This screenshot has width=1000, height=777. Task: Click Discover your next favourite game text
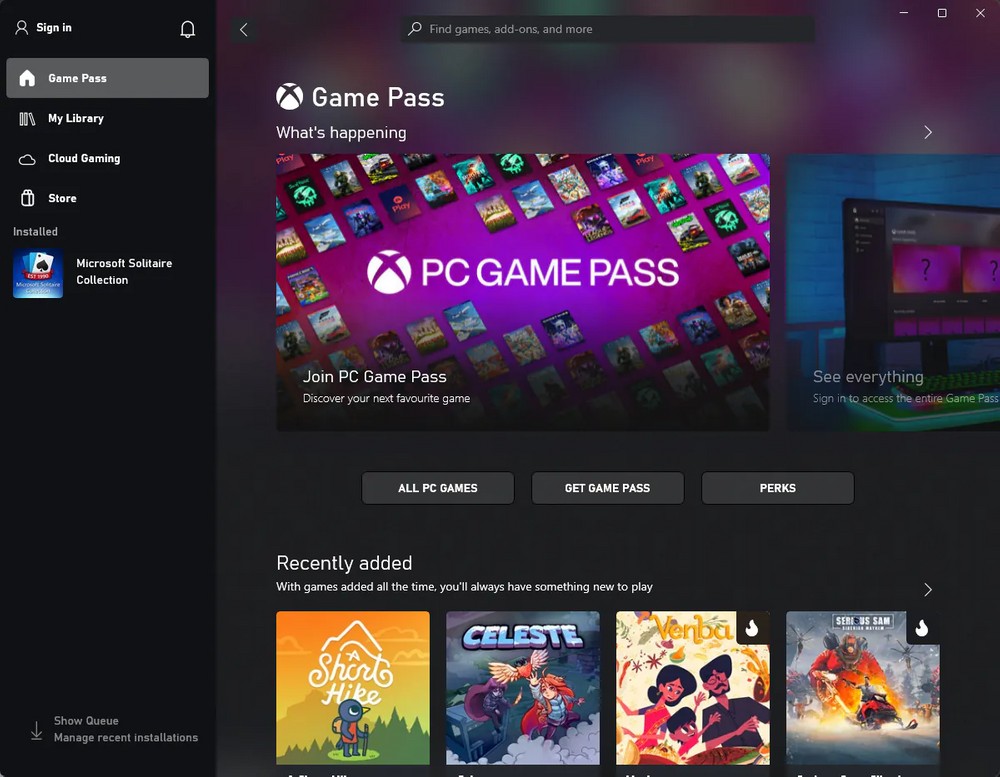click(x=386, y=398)
